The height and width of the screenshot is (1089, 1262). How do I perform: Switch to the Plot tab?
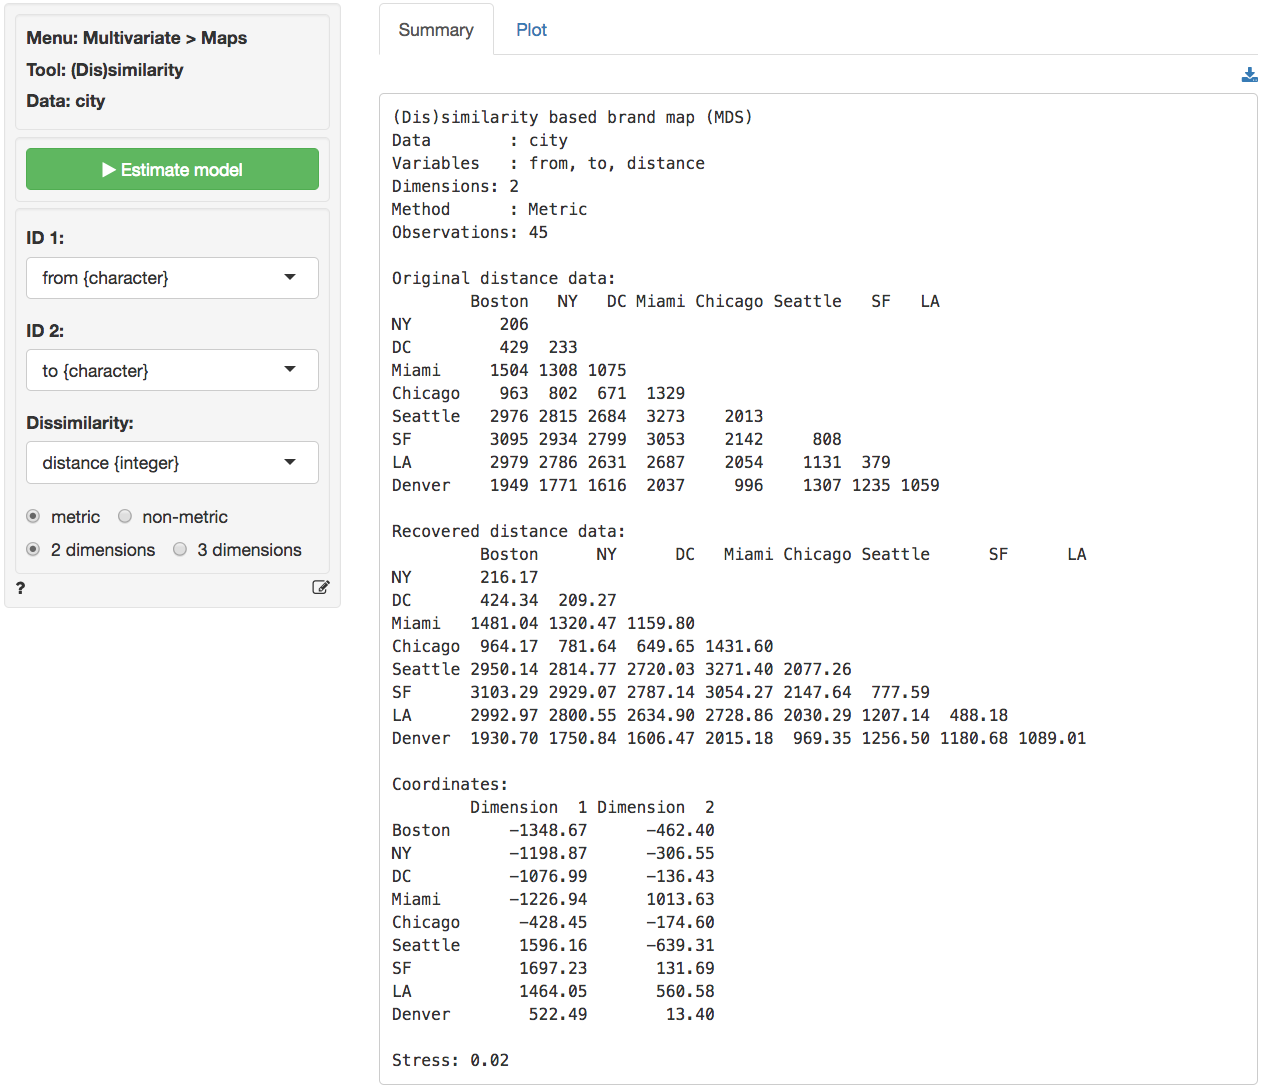pos(531,30)
